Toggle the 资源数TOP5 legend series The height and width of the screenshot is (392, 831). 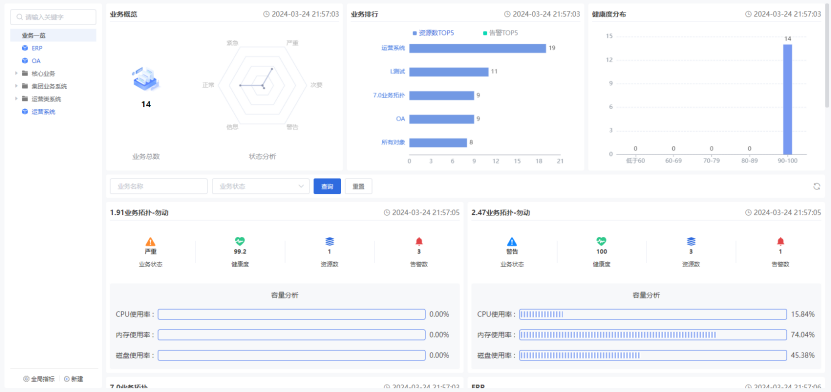coord(434,33)
